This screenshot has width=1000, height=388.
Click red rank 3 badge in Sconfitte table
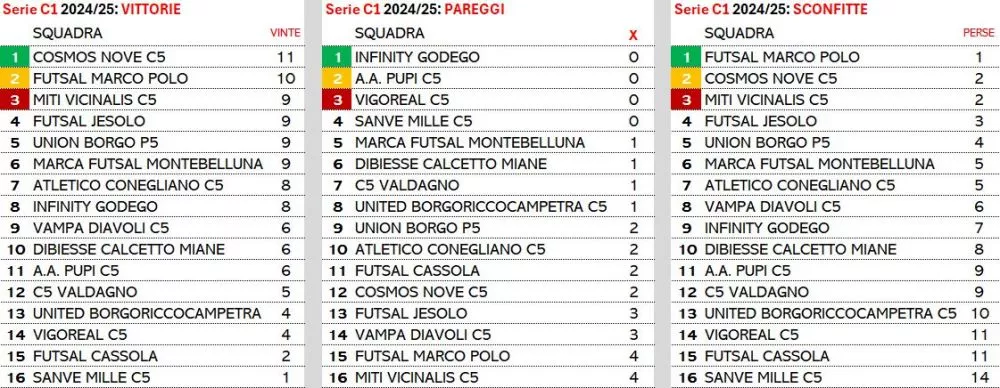click(x=686, y=100)
